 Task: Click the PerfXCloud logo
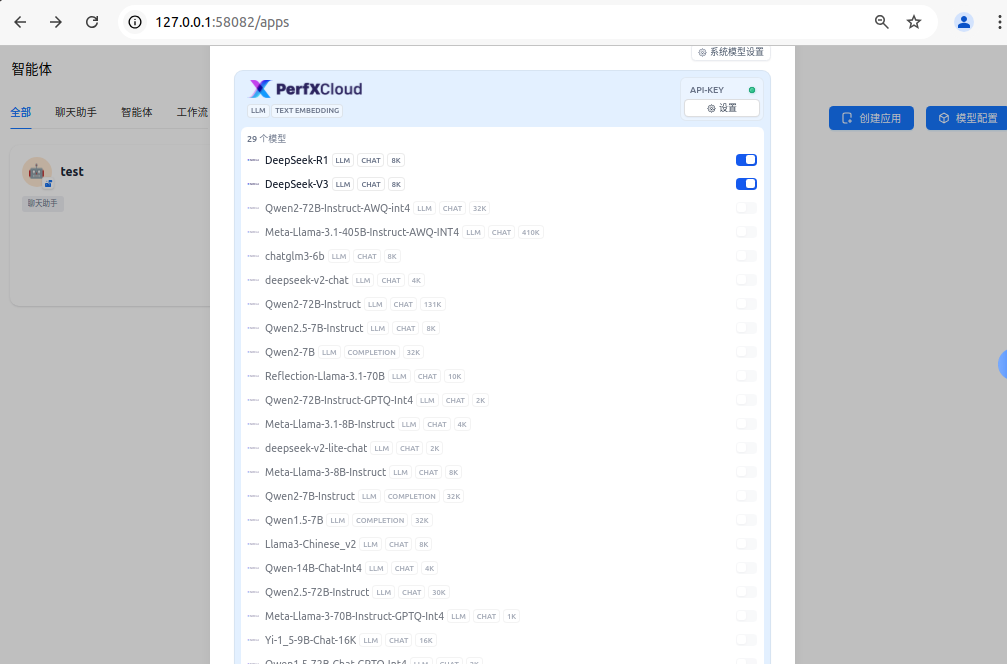306,89
